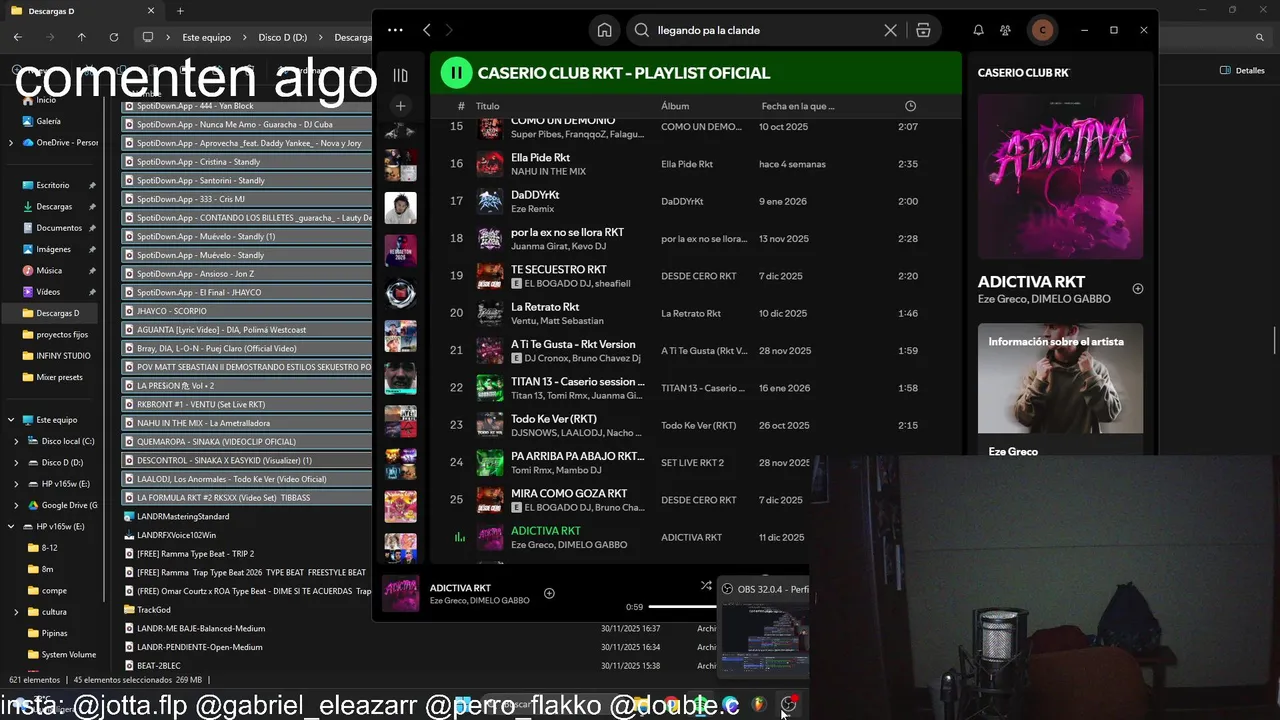The width and height of the screenshot is (1280, 720).
Task: Open artist link Eze Greco, DIMELO GABBO in track row
Action: [569, 545]
